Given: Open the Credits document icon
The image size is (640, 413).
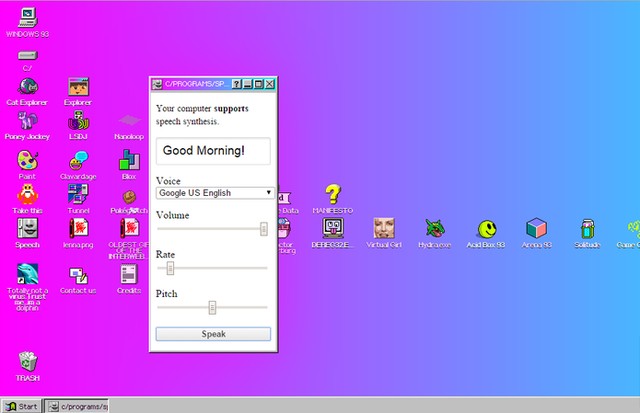Looking at the screenshot, I should click(129, 274).
